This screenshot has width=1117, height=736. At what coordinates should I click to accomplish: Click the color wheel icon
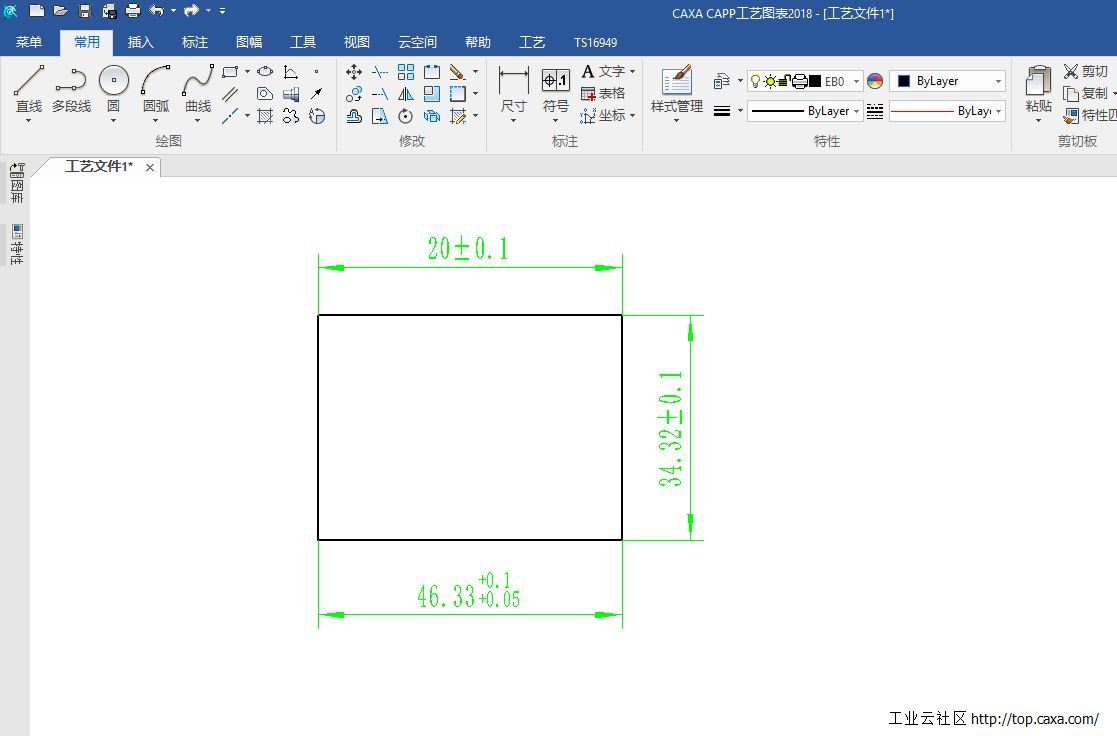pos(875,82)
